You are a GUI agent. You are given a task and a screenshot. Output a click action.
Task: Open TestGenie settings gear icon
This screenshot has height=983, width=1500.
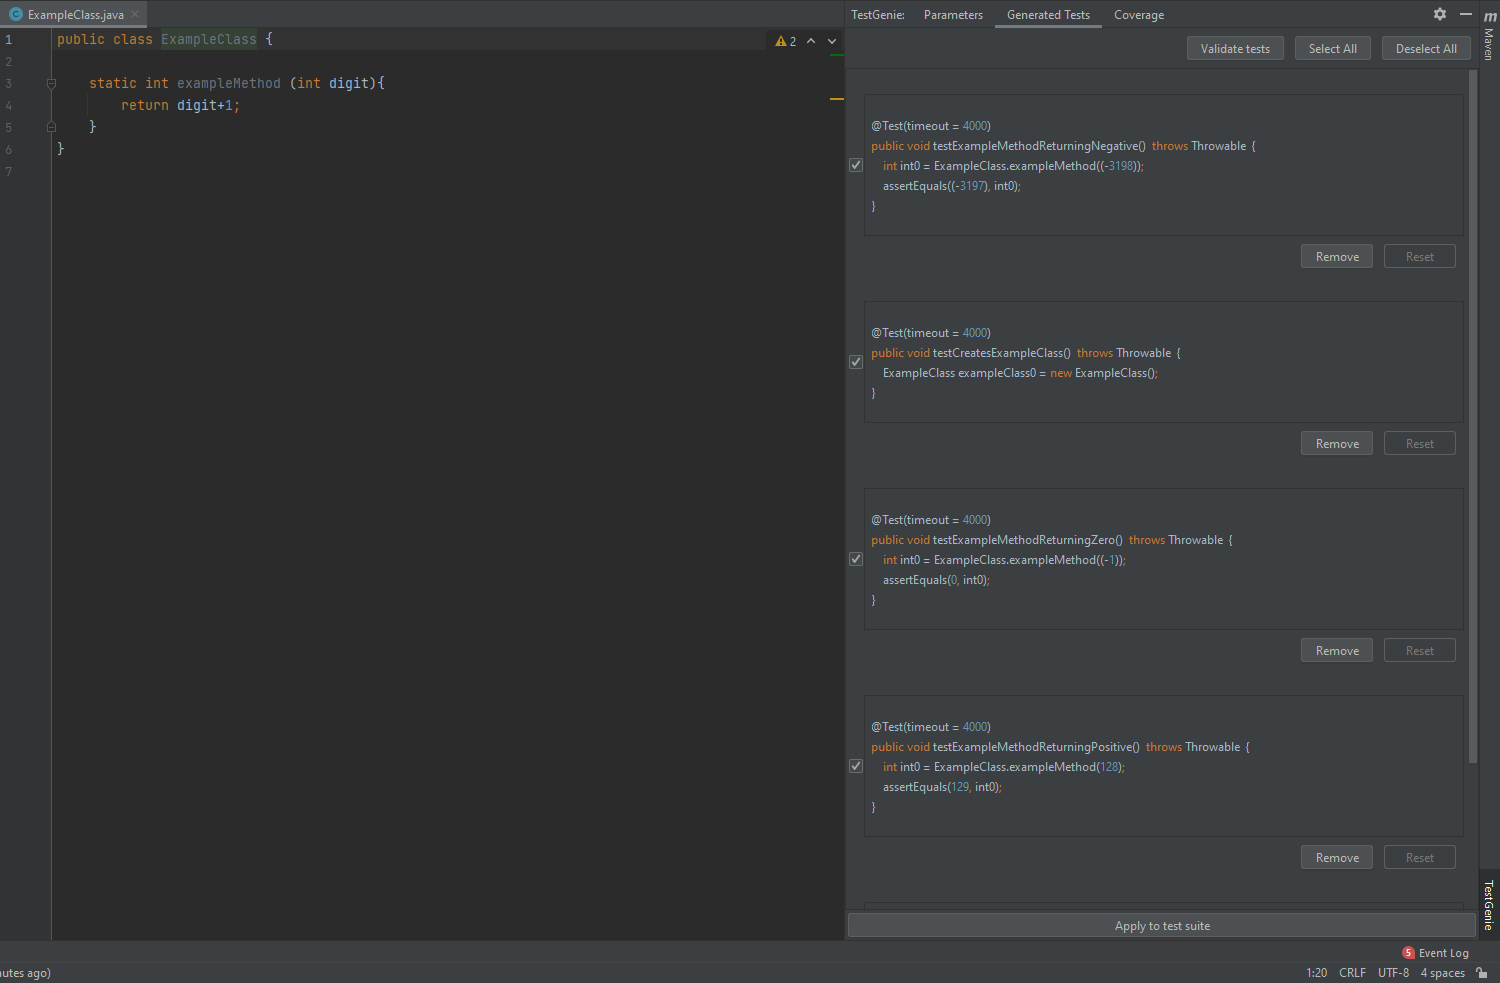pyautogui.click(x=1440, y=14)
